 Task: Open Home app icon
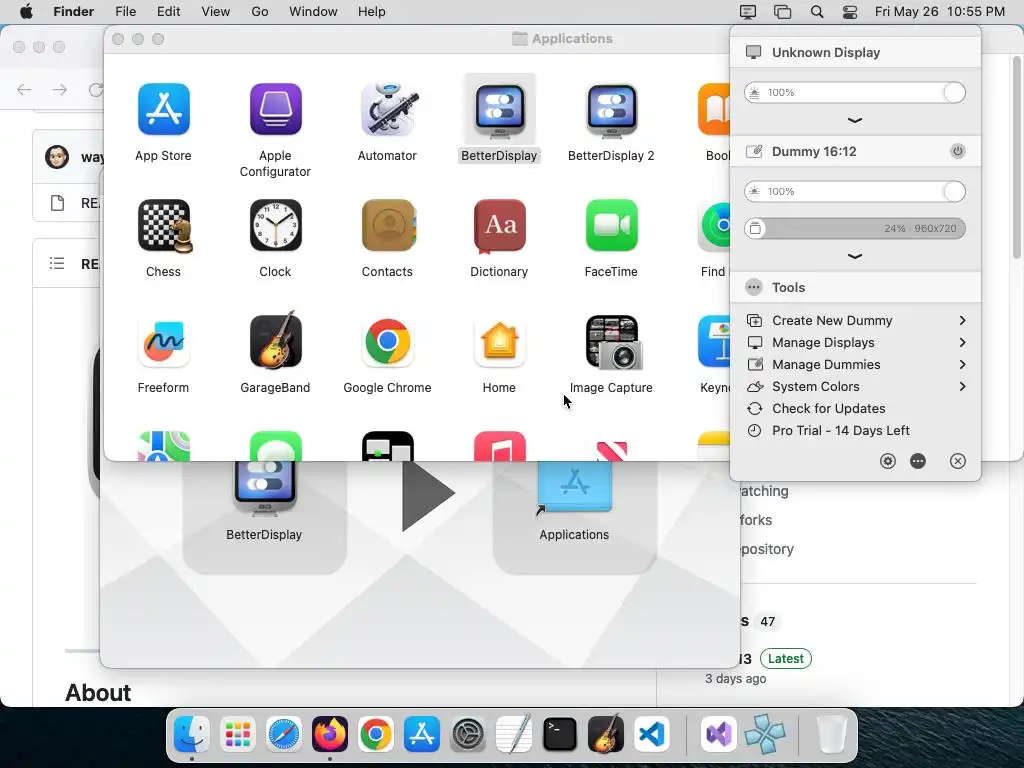click(x=499, y=342)
